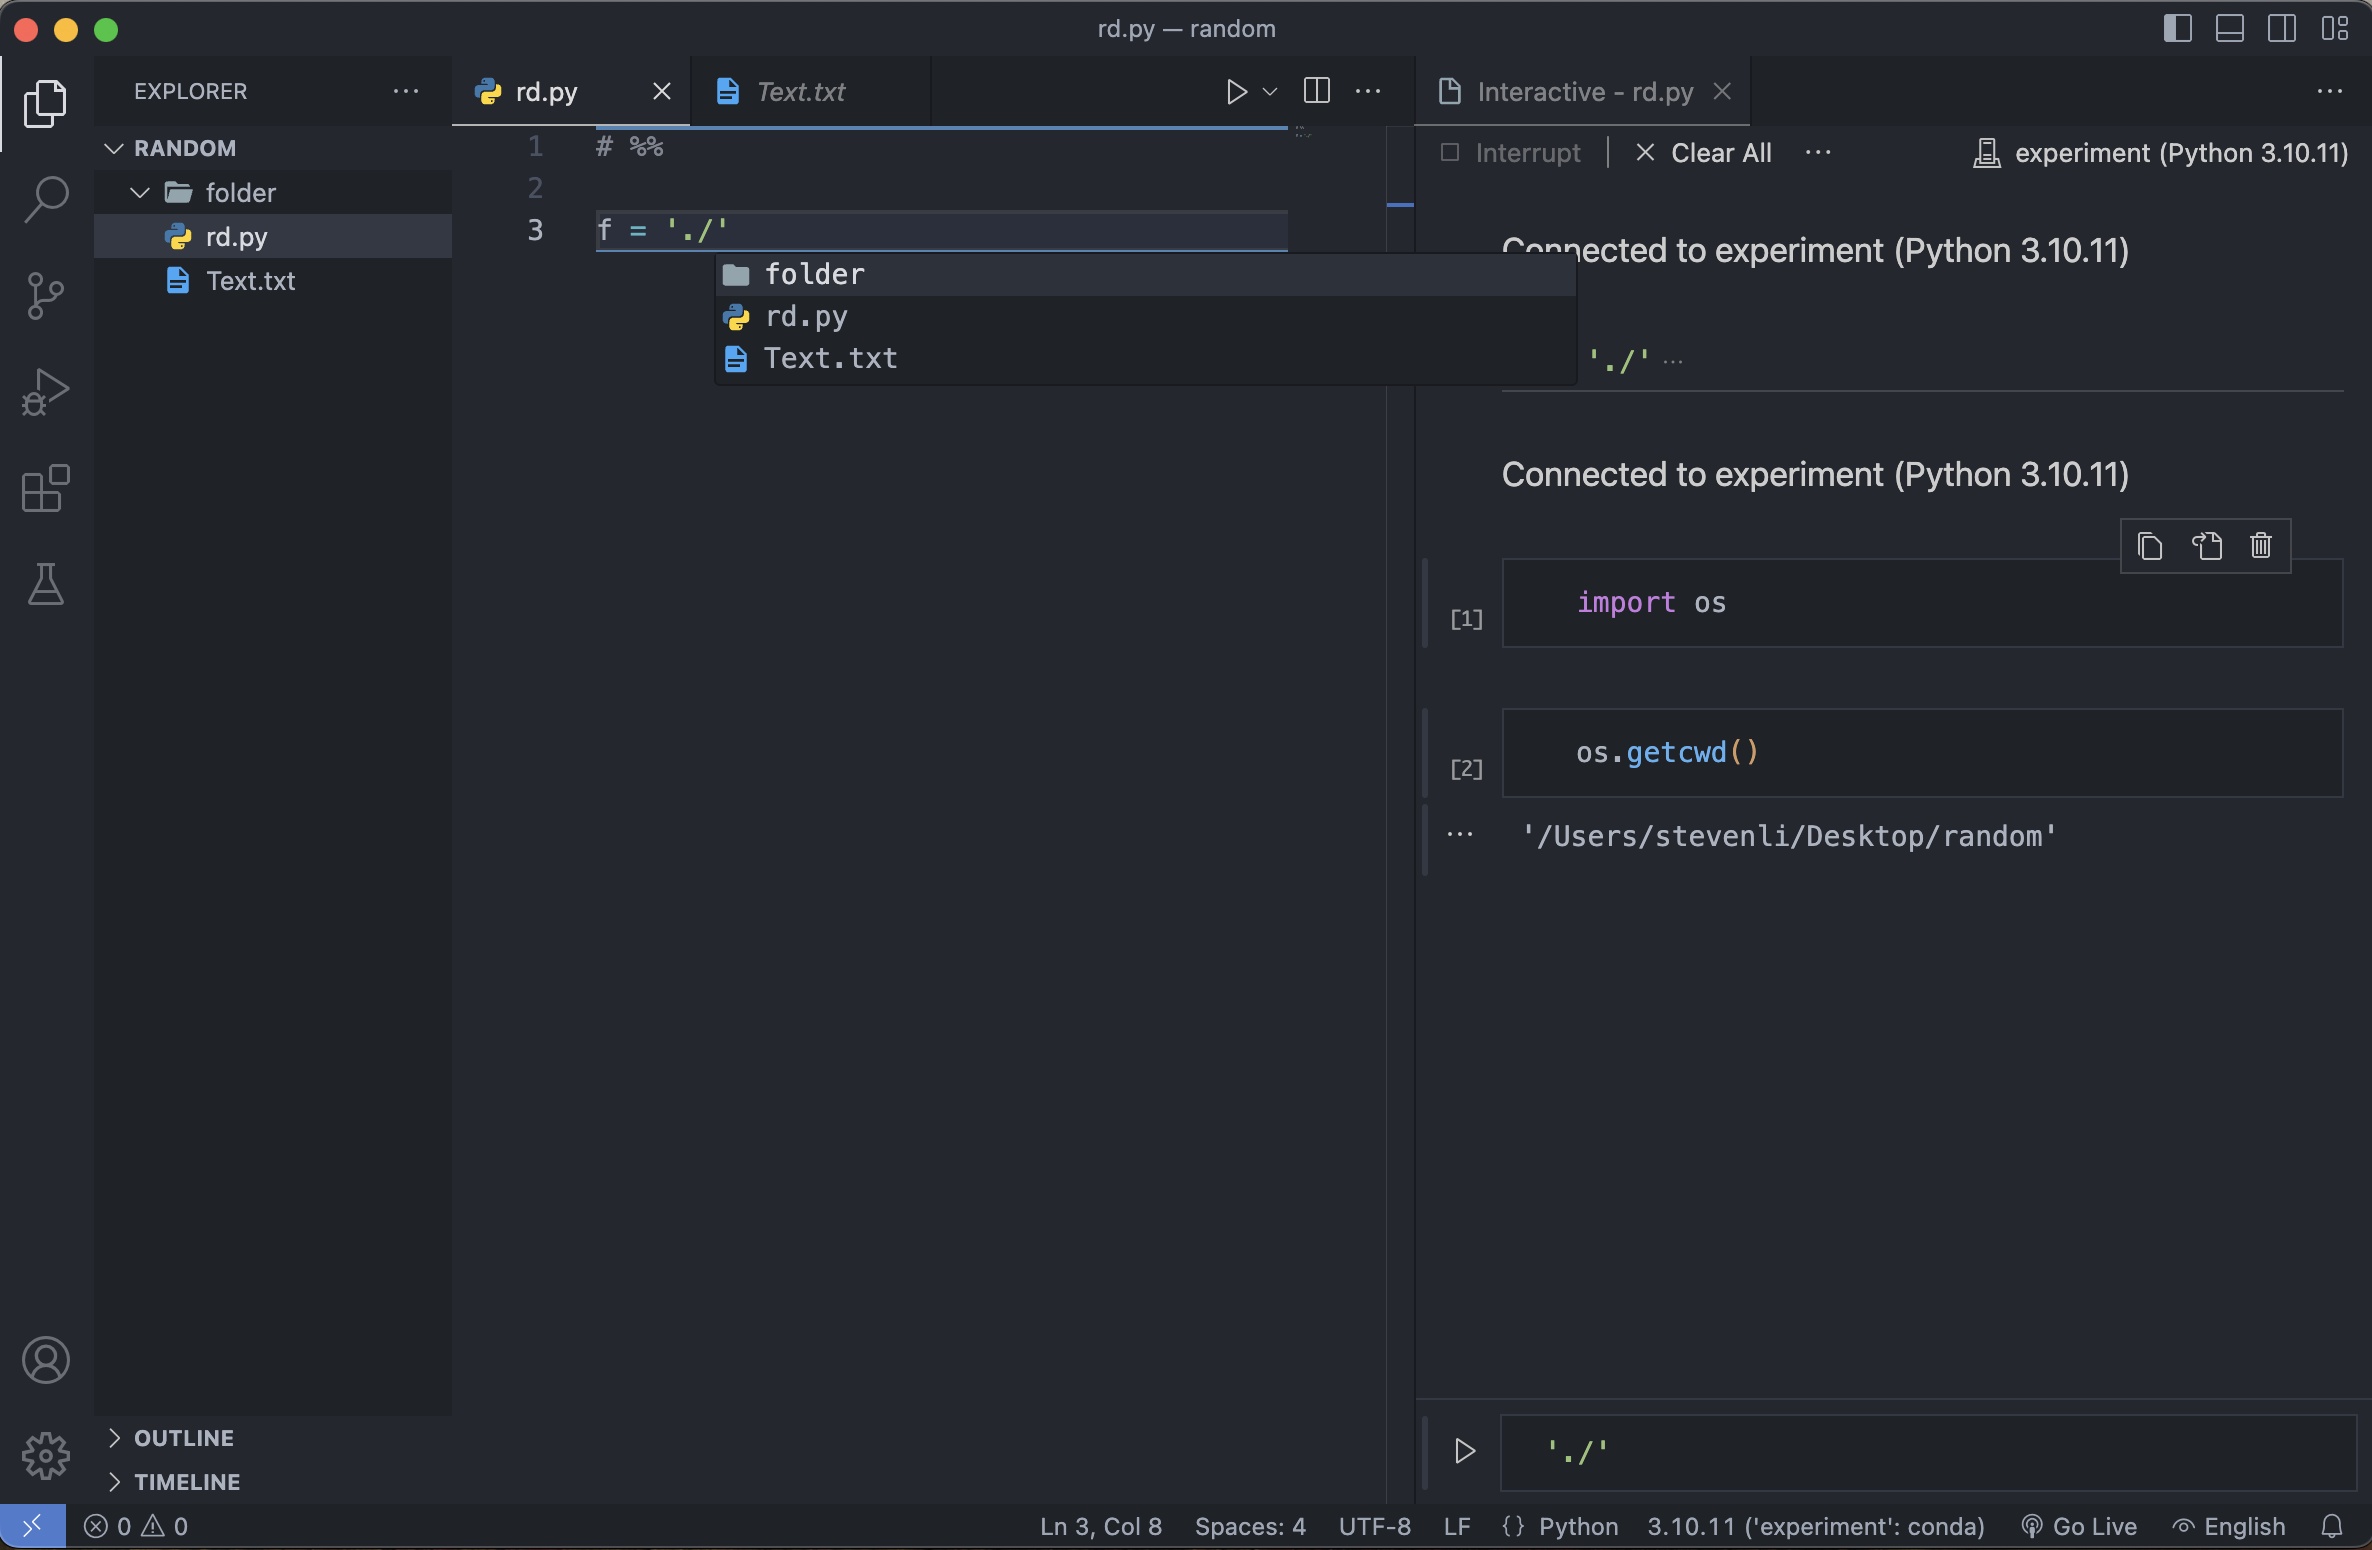This screenshot has width=2372, height=1550.
Task: Open the Source Control view
Action: tap(46, 296)
